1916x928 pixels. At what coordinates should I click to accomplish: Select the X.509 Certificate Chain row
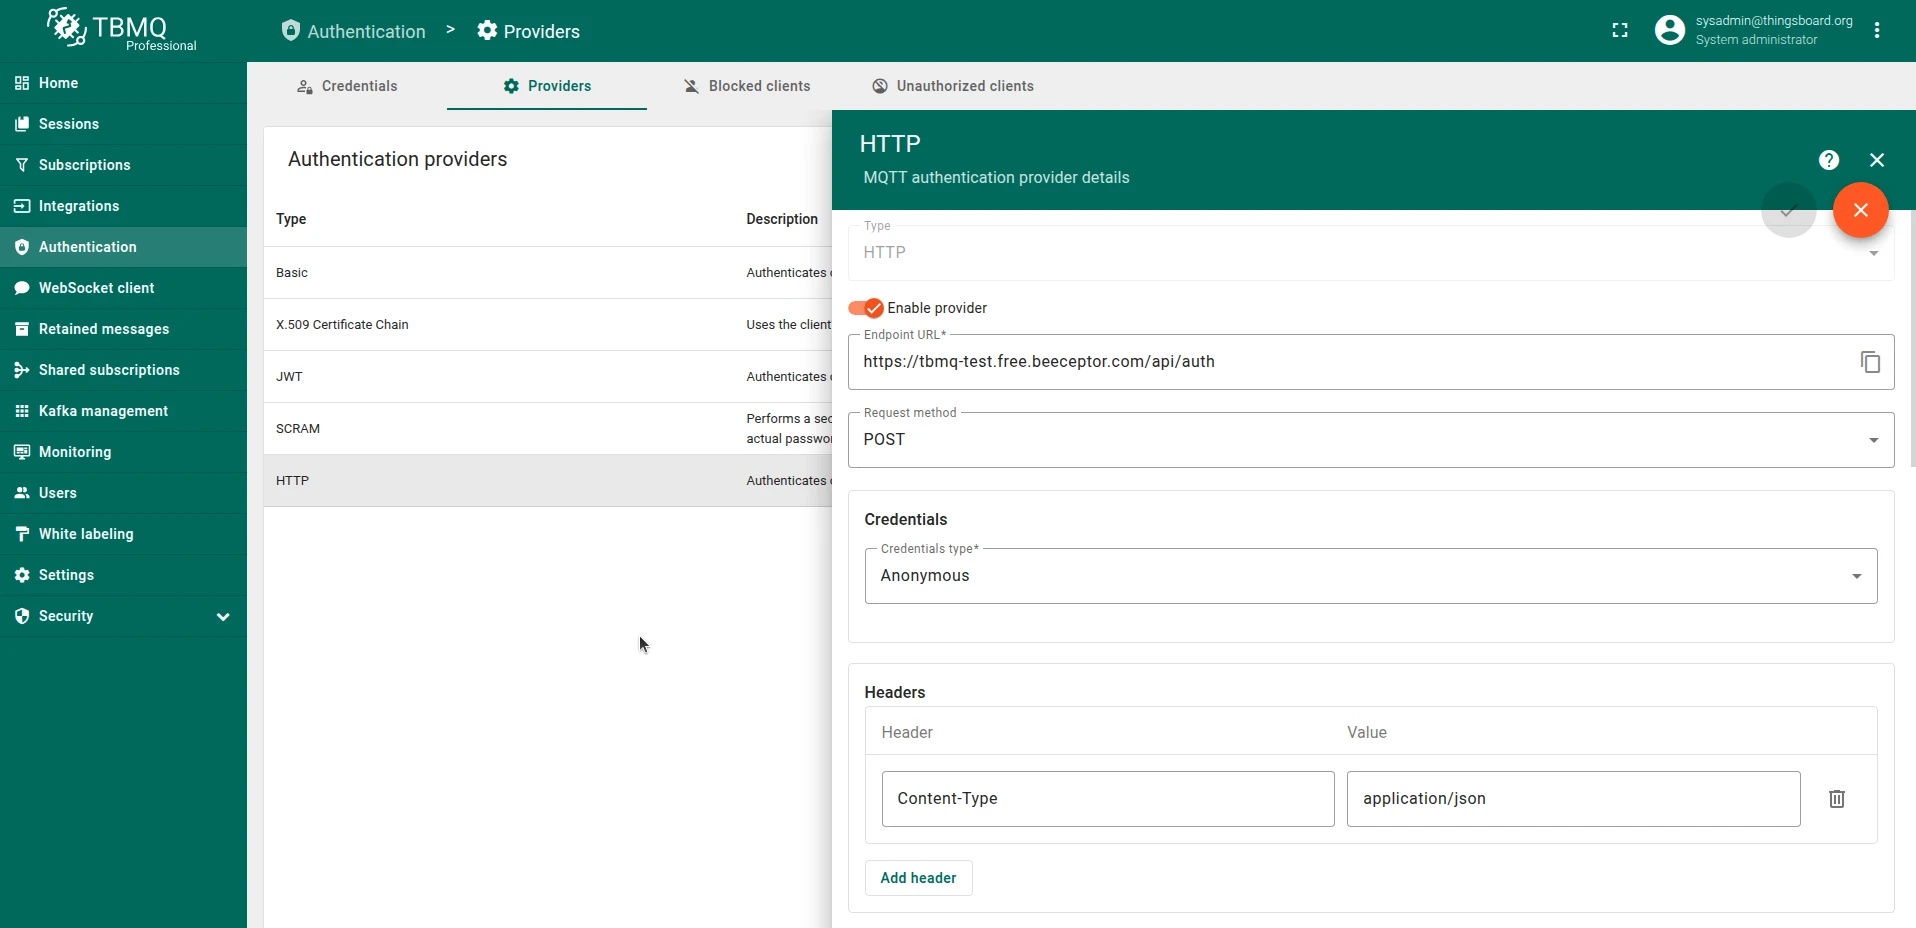(x=548, y=325)
